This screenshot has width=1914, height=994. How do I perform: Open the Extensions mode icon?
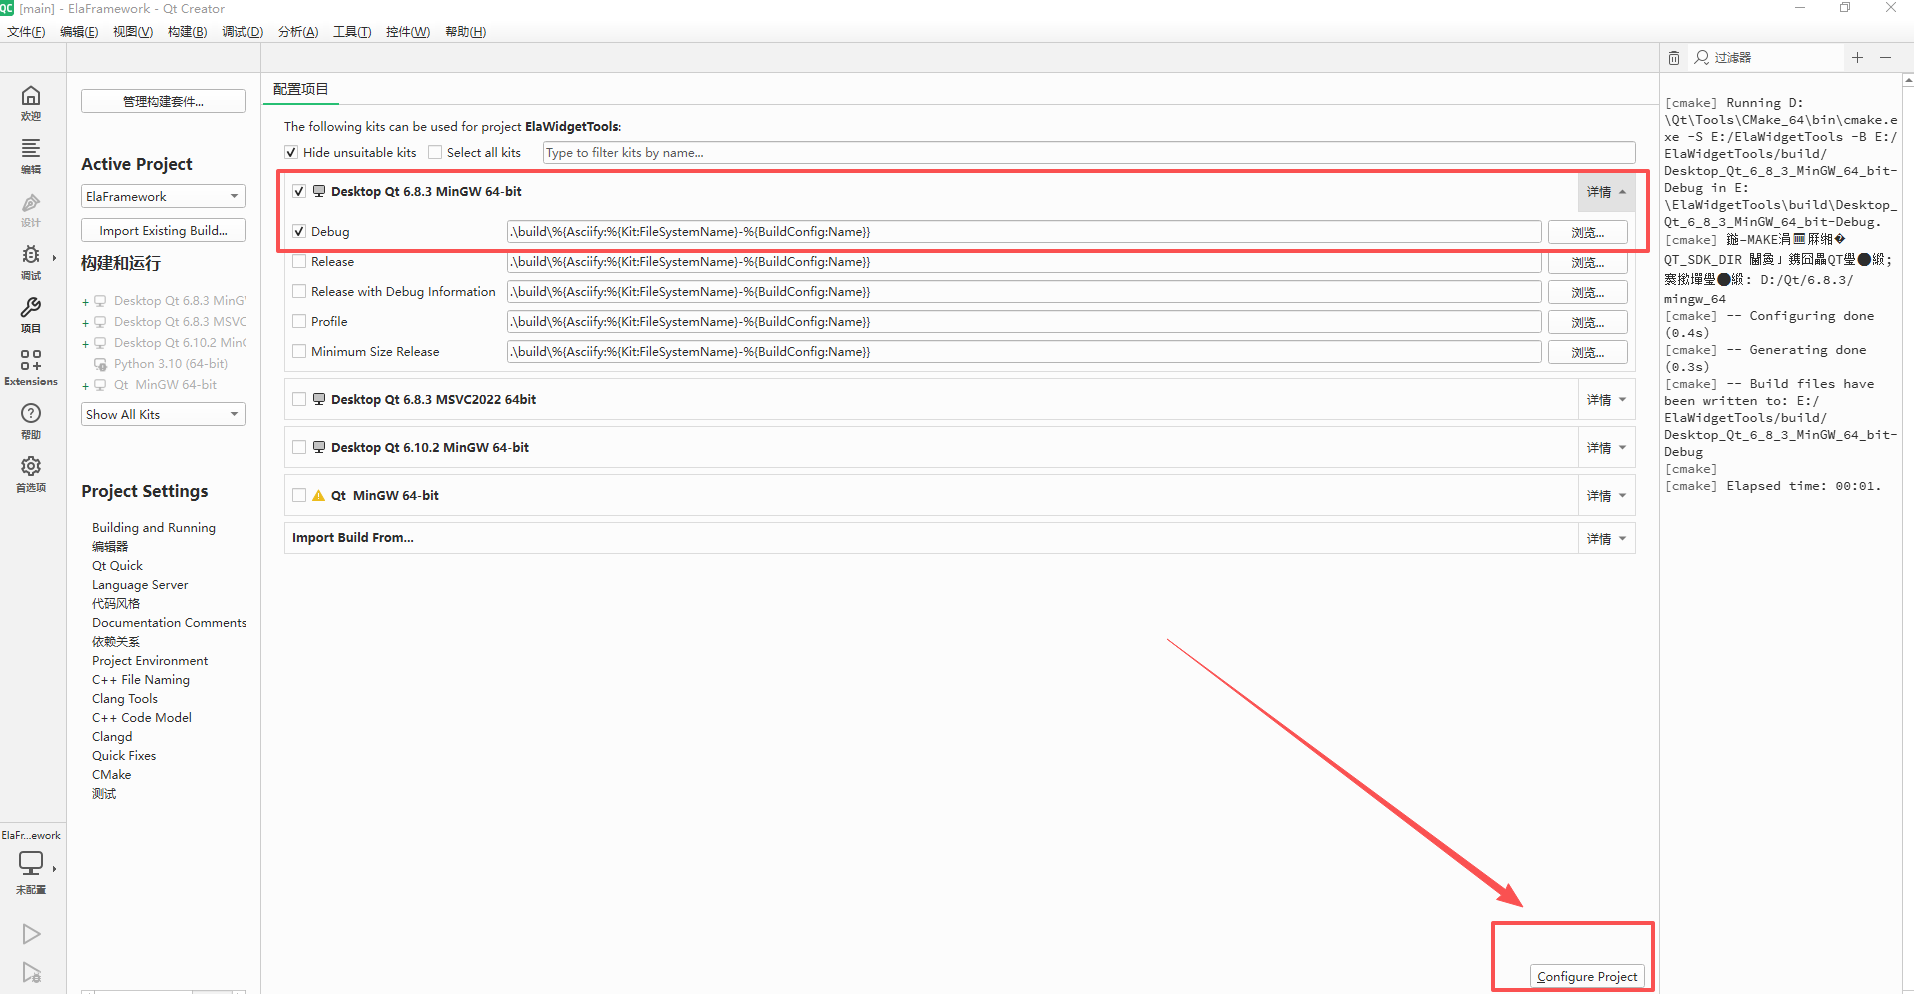click(31, 360)
